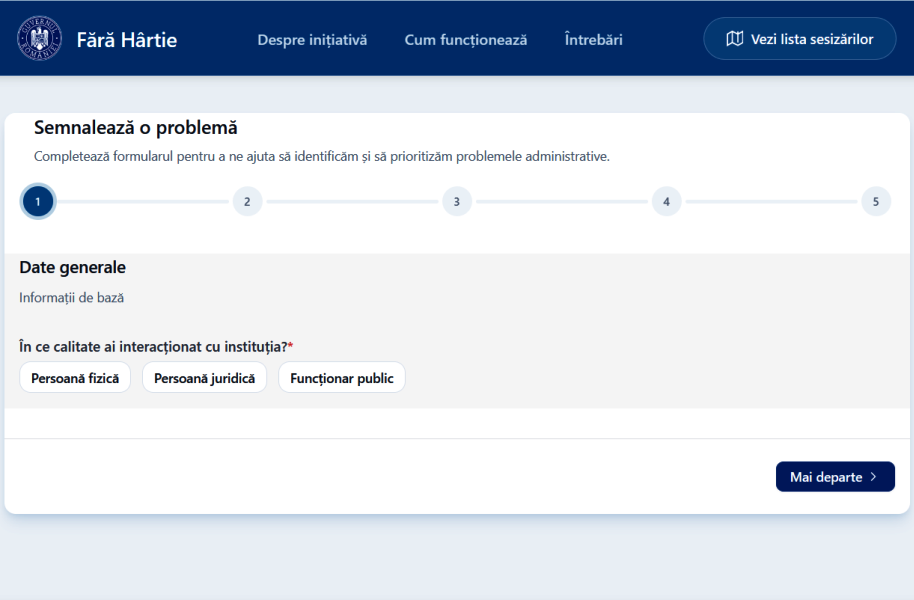Go to the Cum funcționează section

[465, 40]
